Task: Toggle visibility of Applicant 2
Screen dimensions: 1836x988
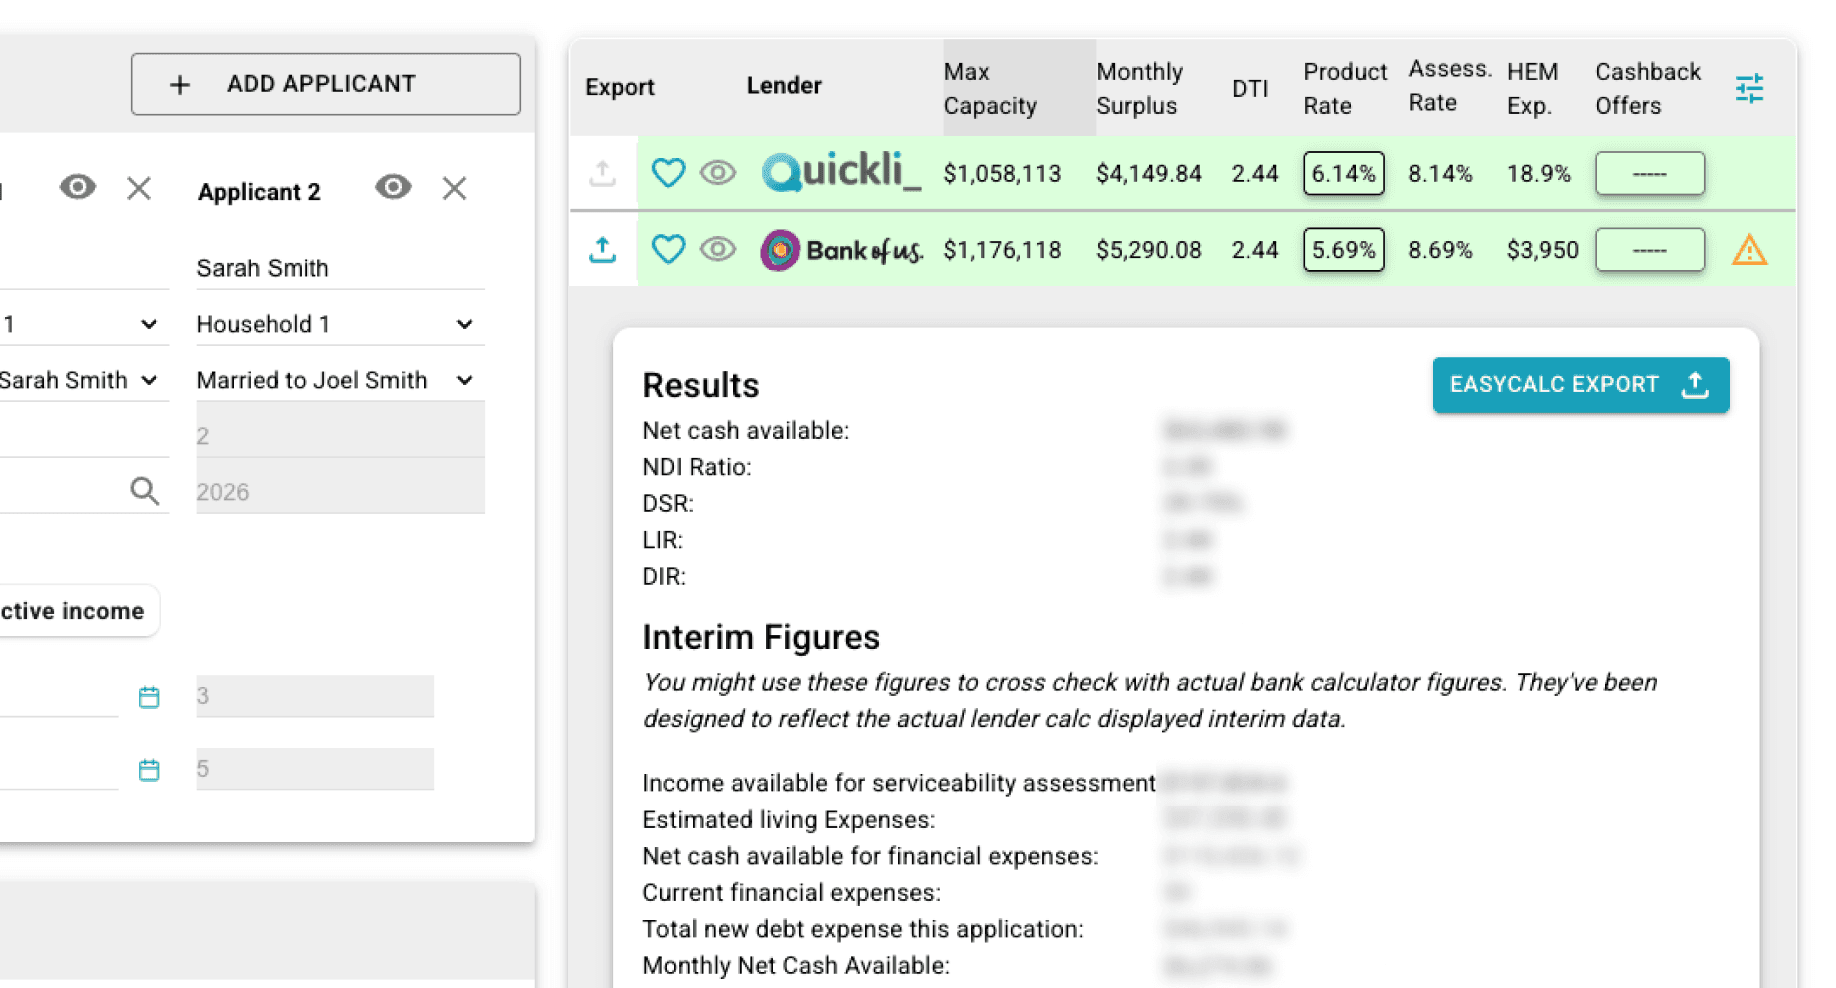Action: pyautogui.click(x=393, y=187)
